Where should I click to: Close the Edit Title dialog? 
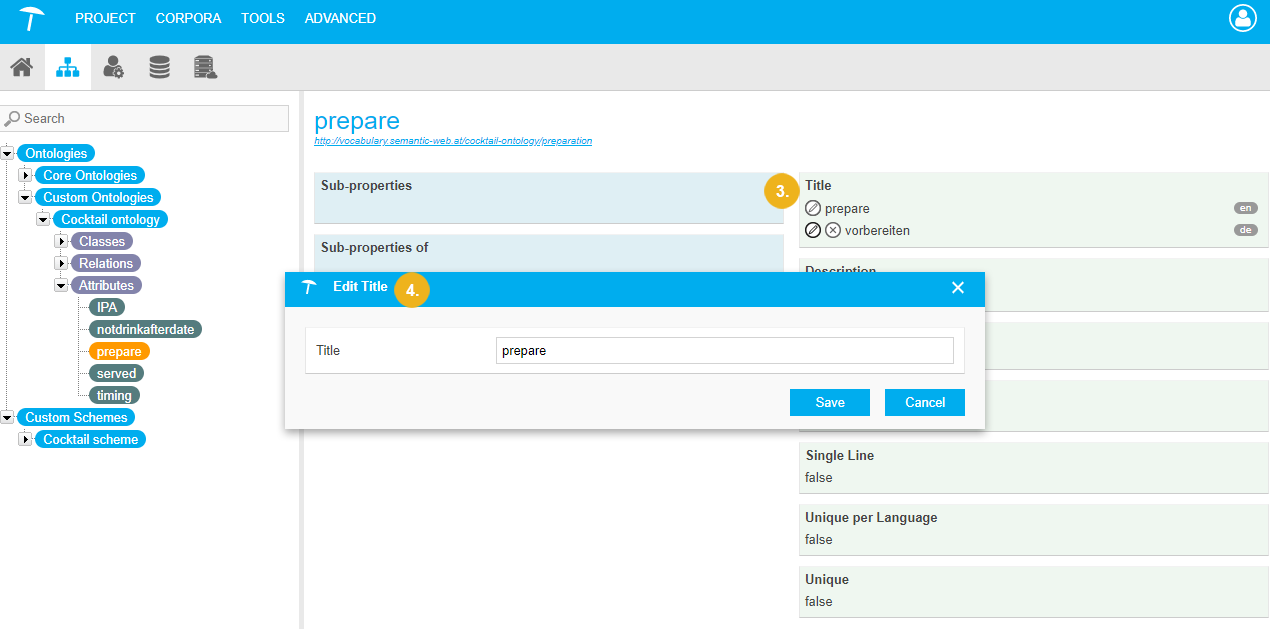click(x=957, y=288)
